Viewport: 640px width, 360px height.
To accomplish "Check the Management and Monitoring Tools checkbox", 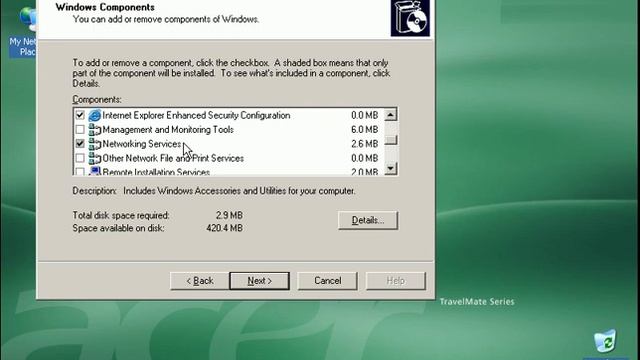I will [x=80, y=129].
